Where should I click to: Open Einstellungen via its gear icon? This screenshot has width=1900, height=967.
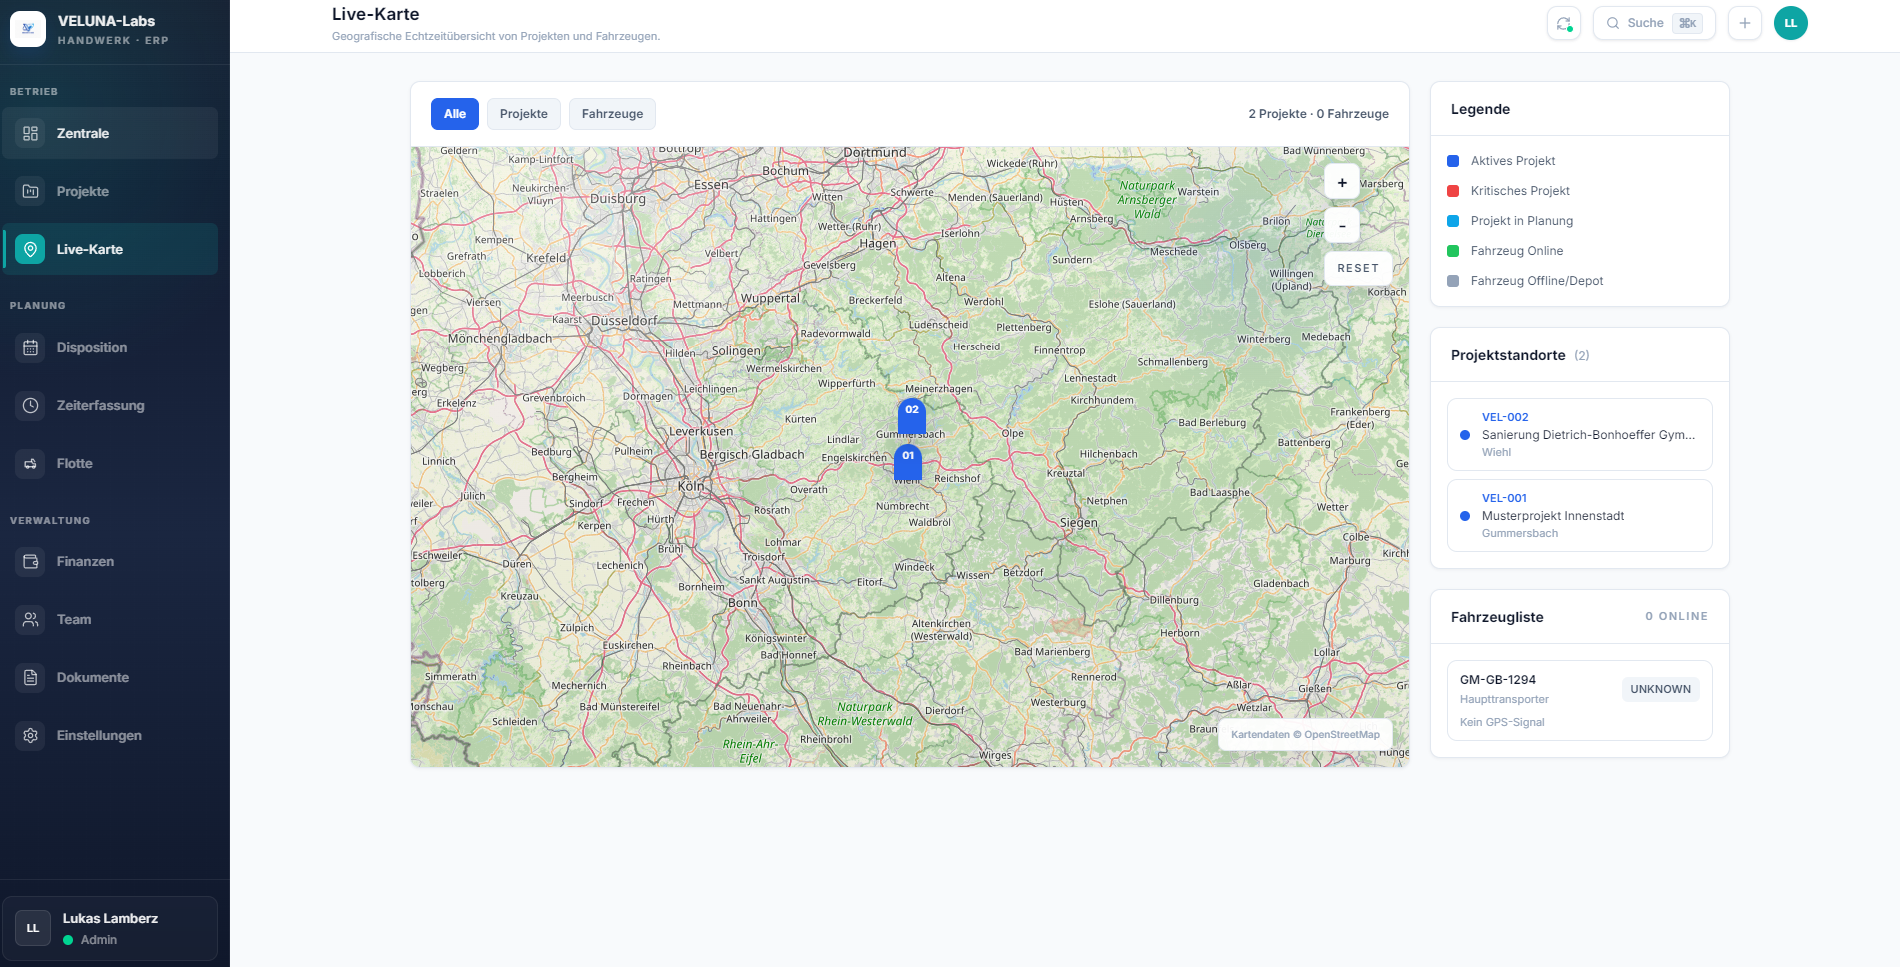[31, 736]
